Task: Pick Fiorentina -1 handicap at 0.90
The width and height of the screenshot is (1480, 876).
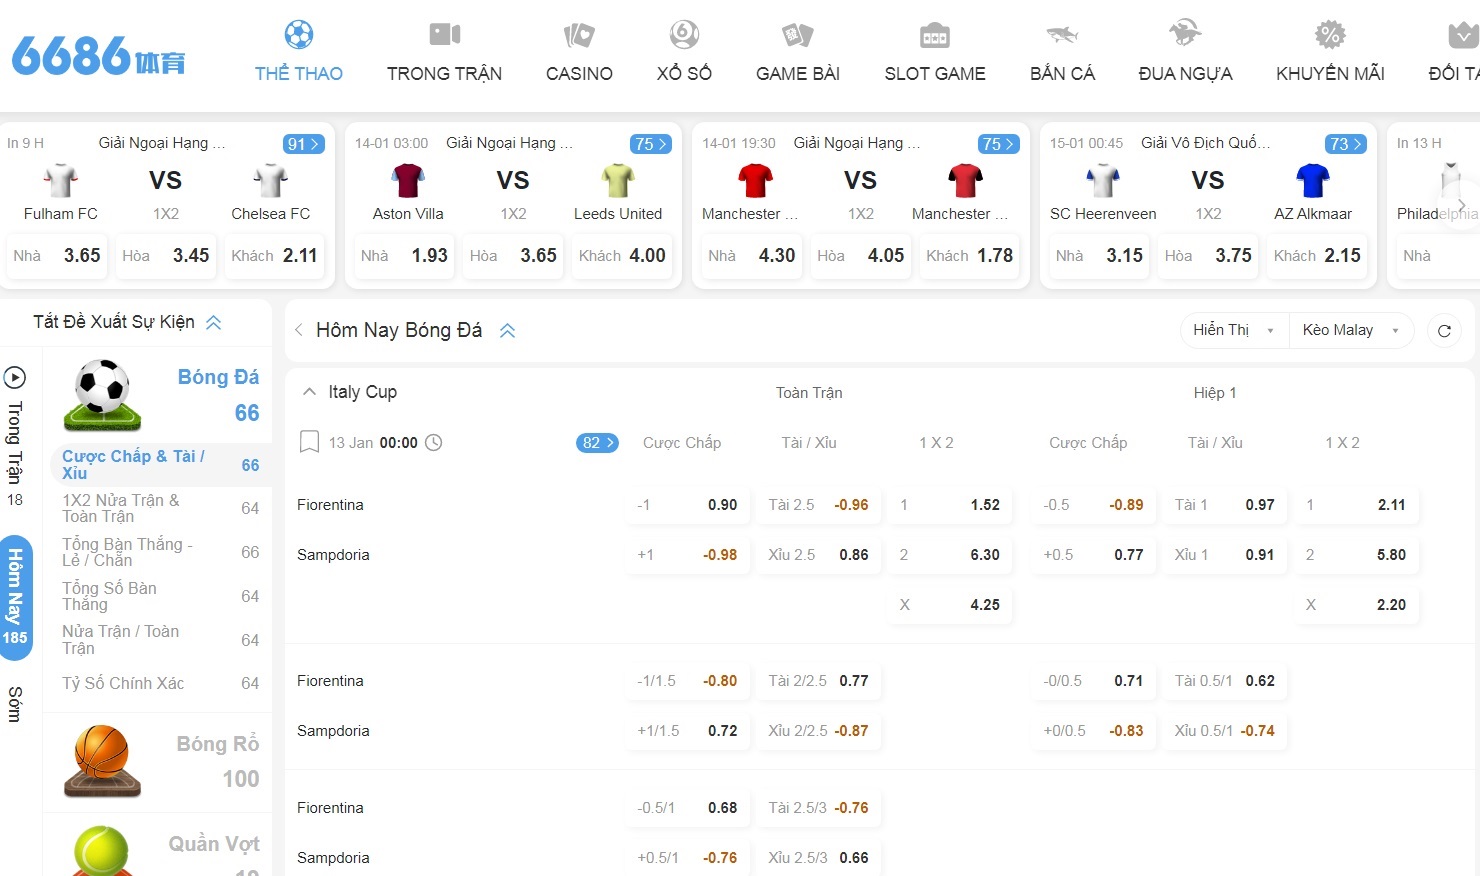Action: [x=688, y=505]
